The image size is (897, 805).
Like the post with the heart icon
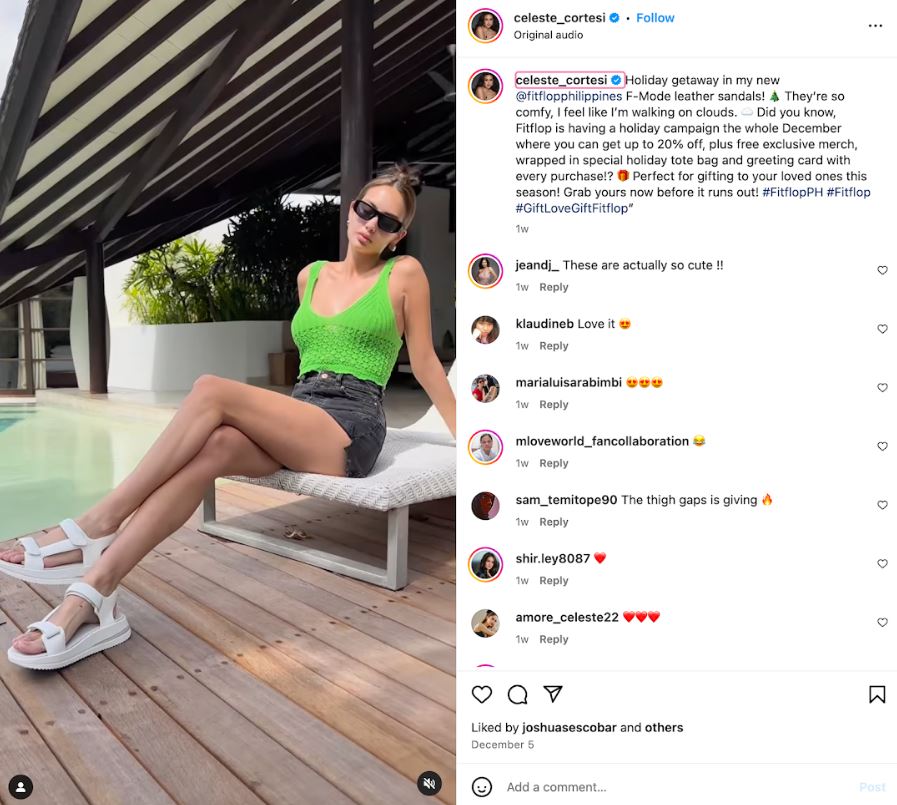coord(482,694)
